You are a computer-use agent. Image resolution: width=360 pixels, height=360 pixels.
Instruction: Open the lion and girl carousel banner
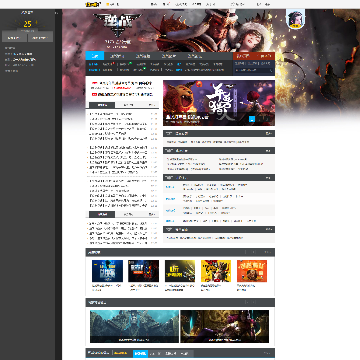pos(219,103)
